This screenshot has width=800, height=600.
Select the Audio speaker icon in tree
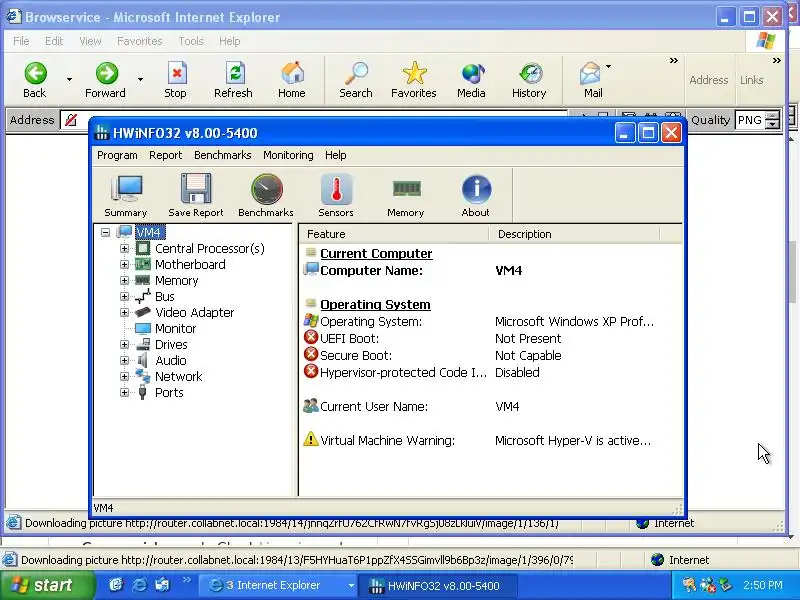coord(143,360)
